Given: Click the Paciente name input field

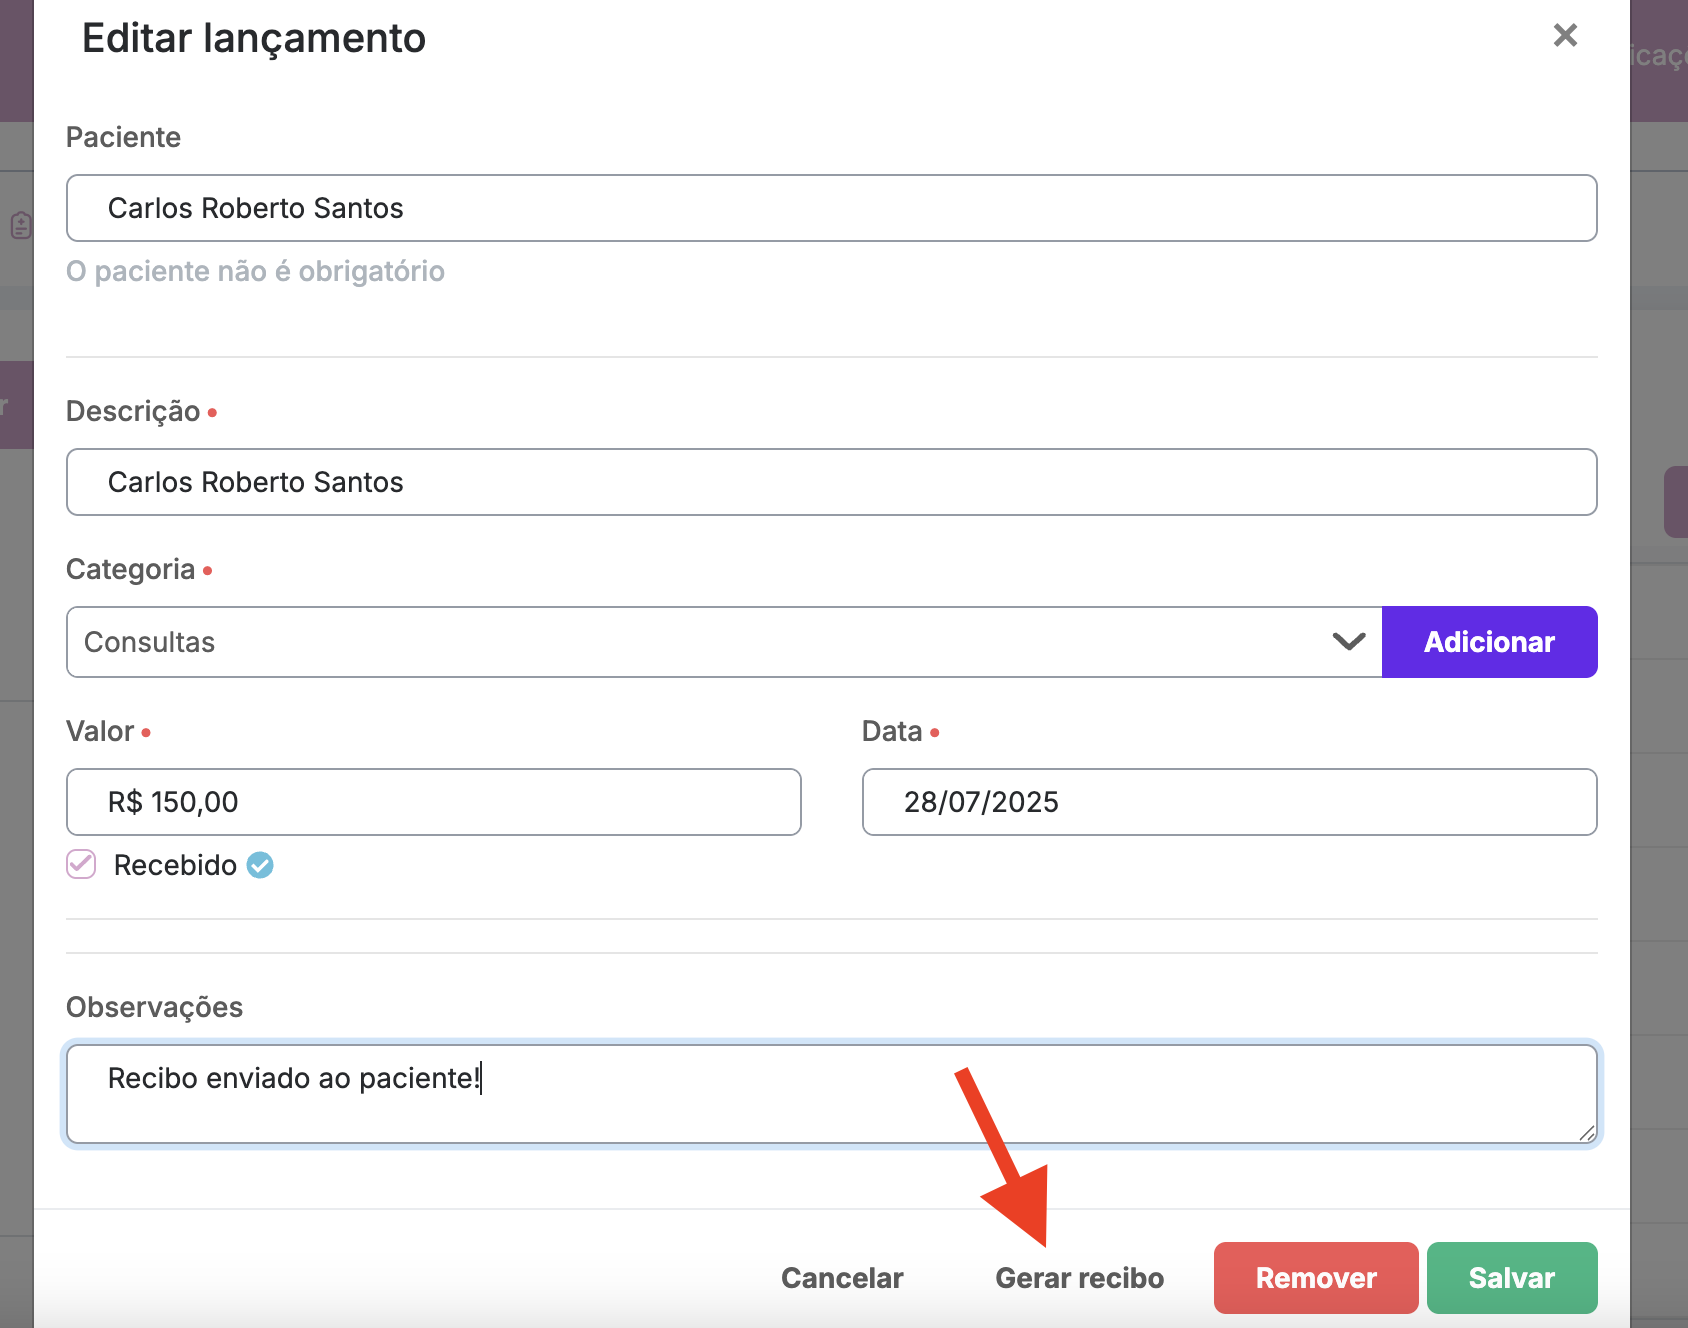Looking at the screenshot, I should (831, 208).
